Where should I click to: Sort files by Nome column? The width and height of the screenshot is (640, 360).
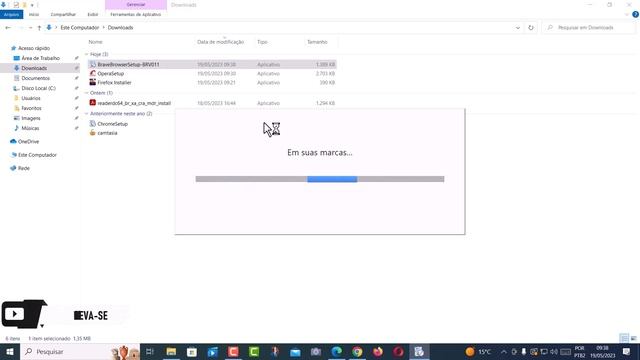point(96,42)
